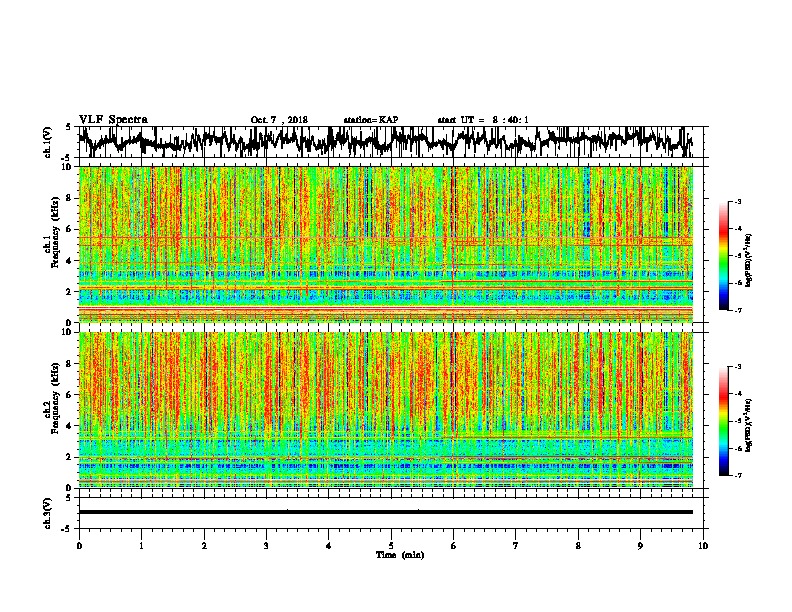
Task: Click the ch.1 voltage waveform trace
Action: 386,141
